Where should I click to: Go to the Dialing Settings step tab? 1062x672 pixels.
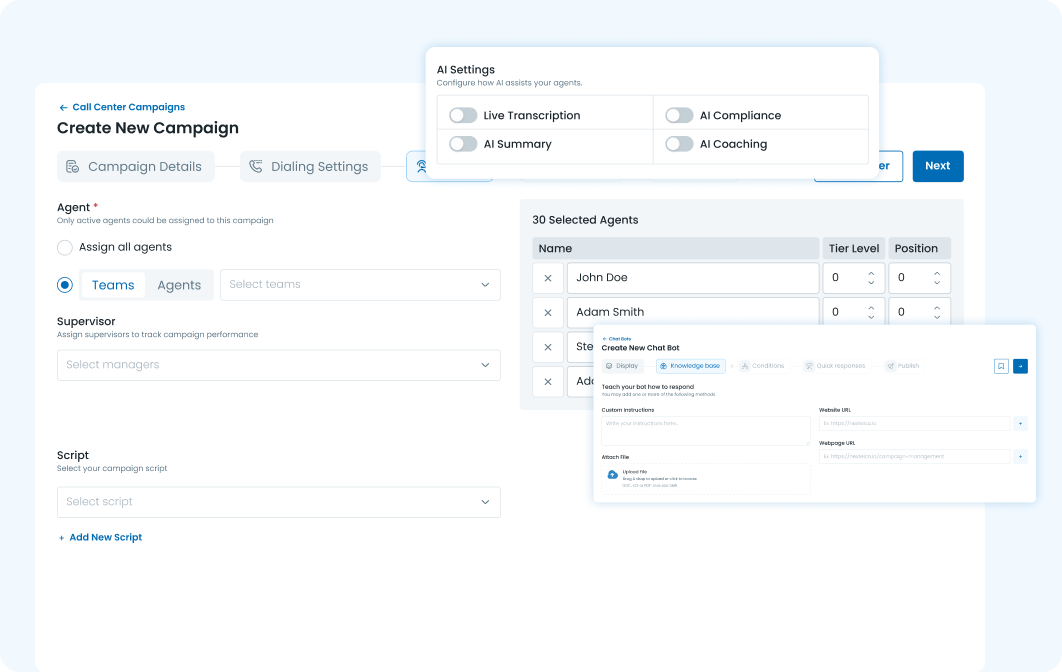[x=310, y=167]
